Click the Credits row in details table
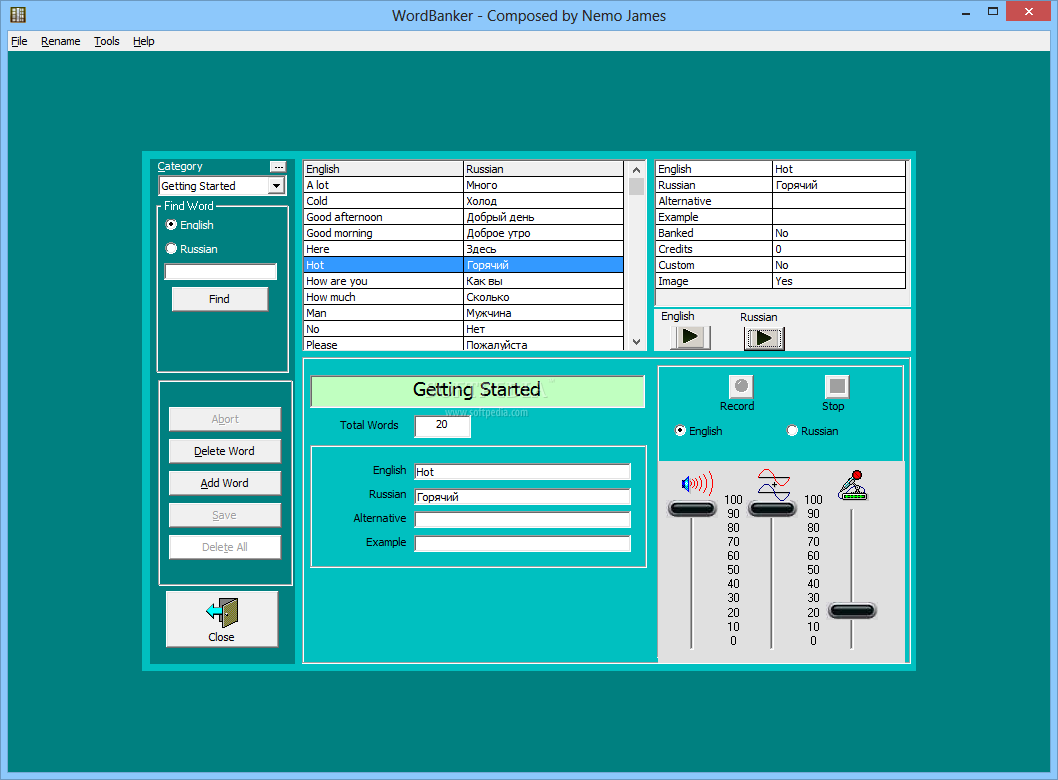The height and width of the screenshot is (780, 1058). 780,249
